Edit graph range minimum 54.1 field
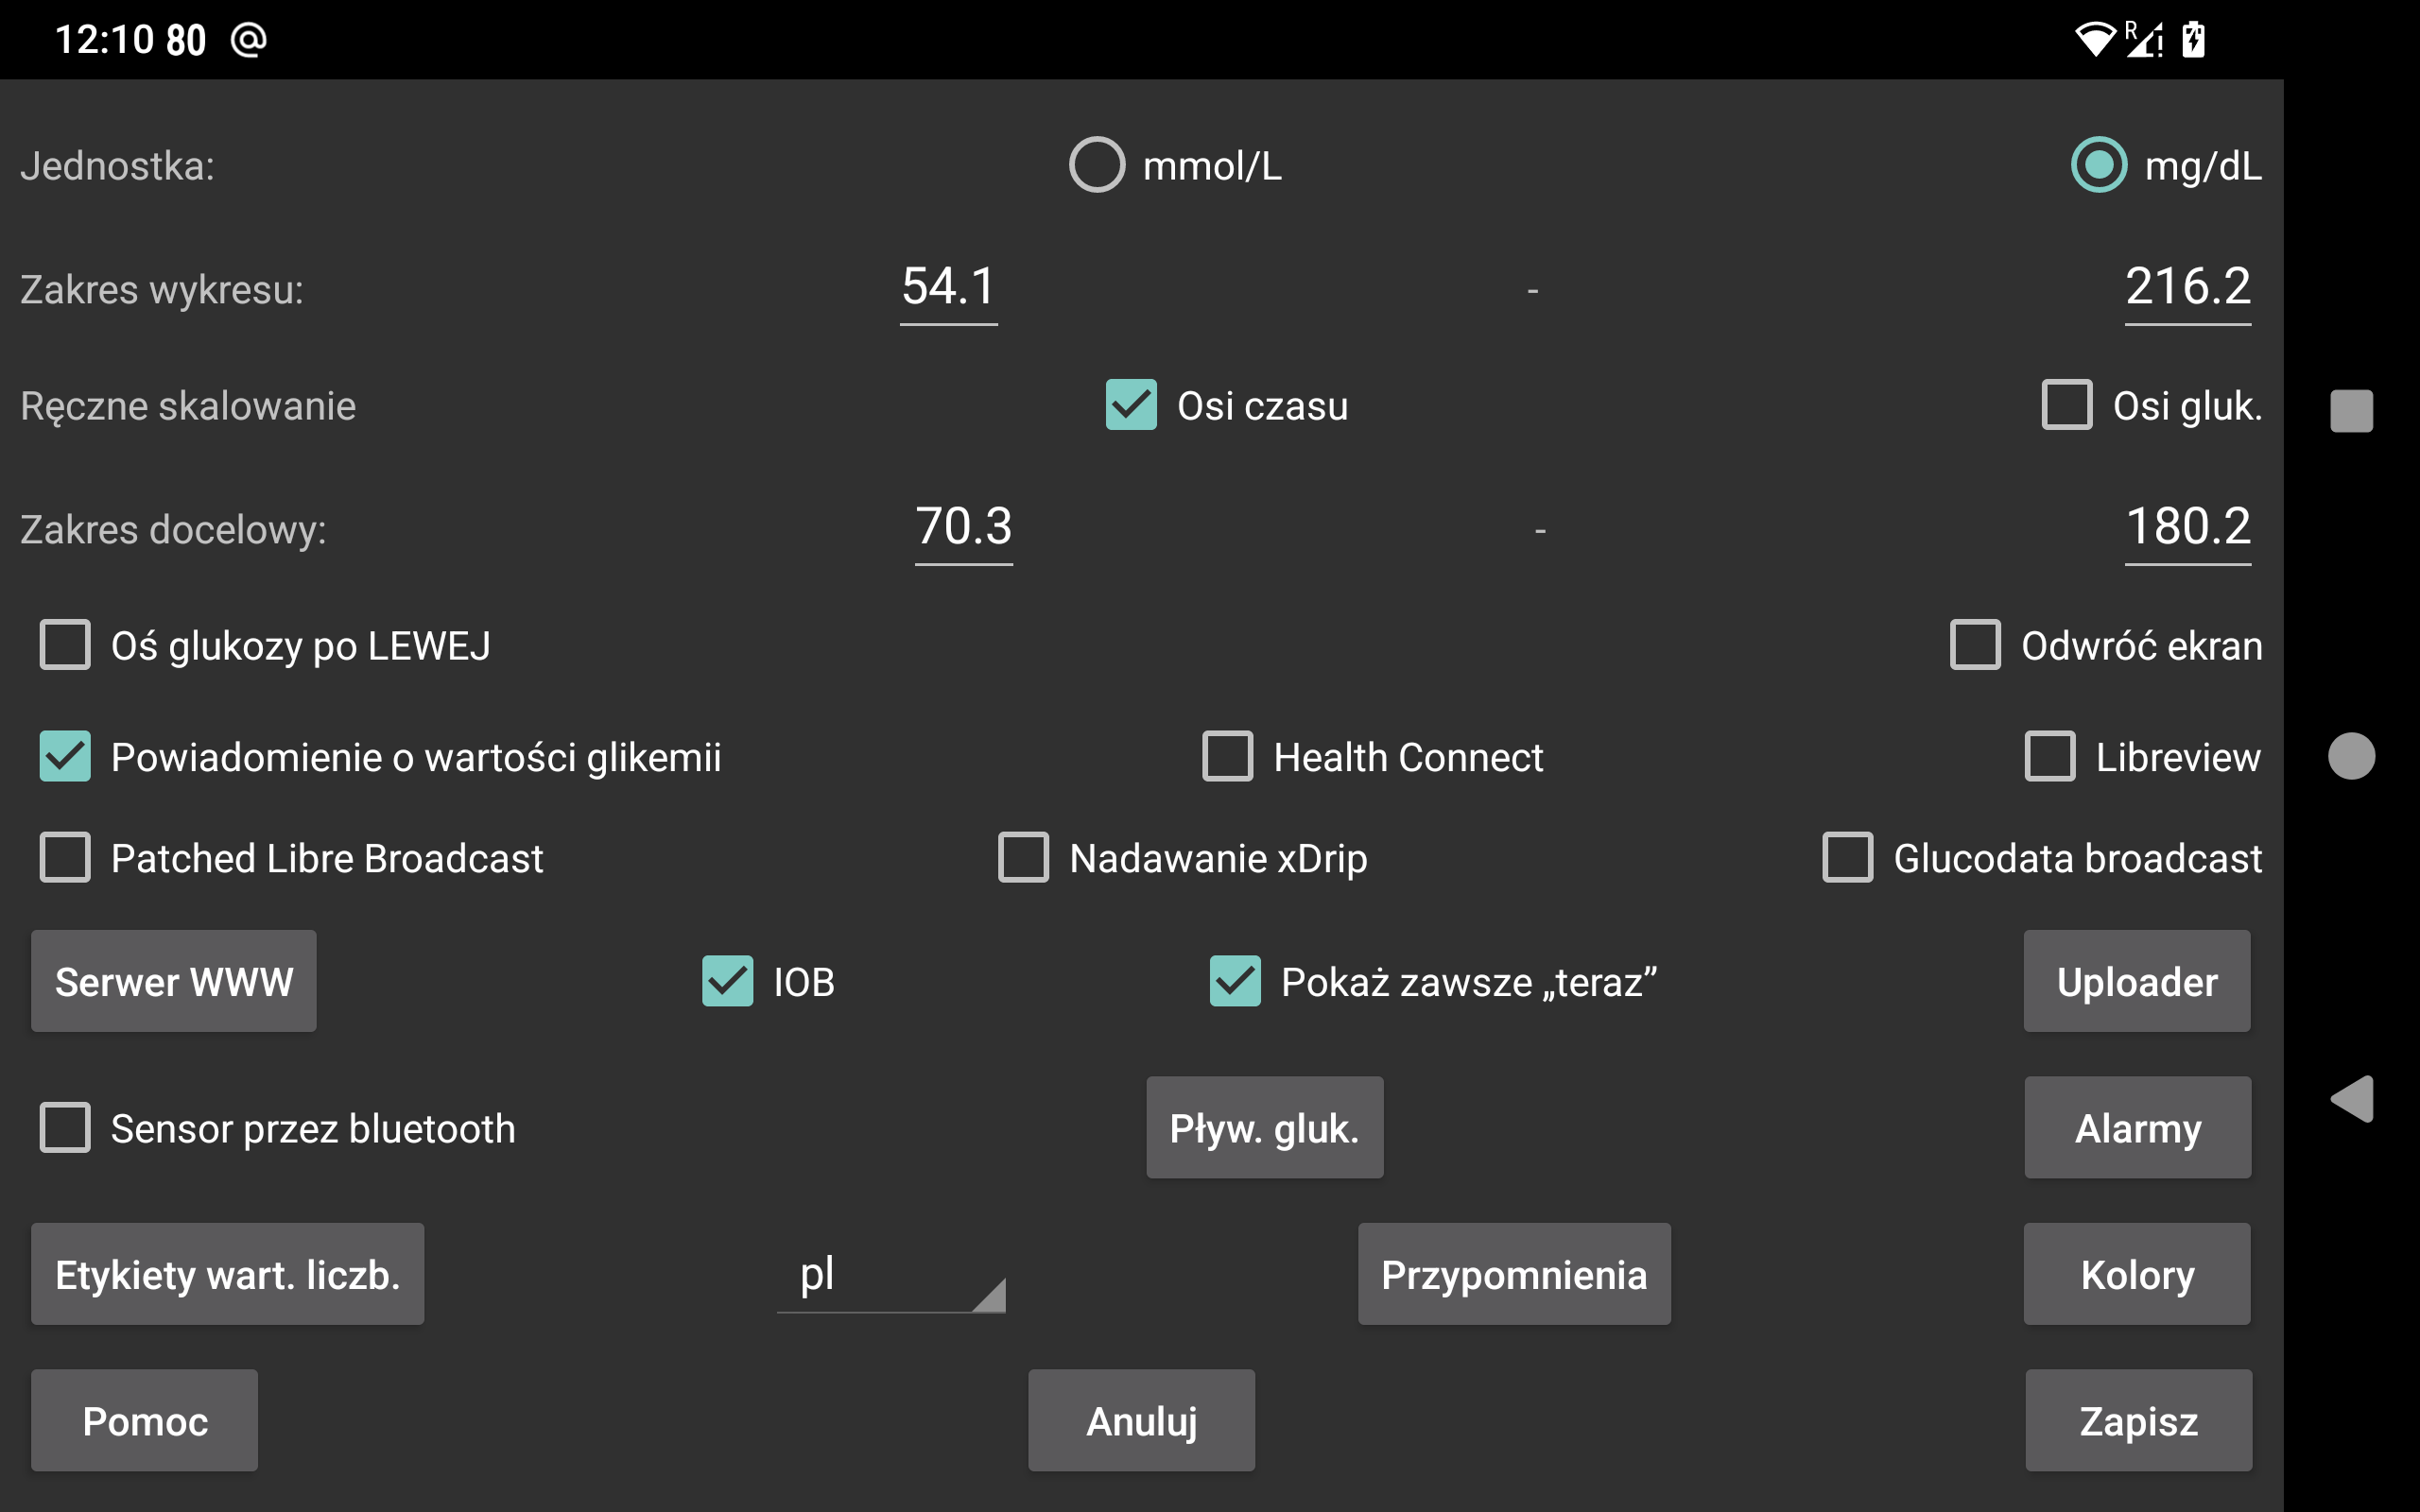This screenshot has height=1512, width=2420. [948, 288]
